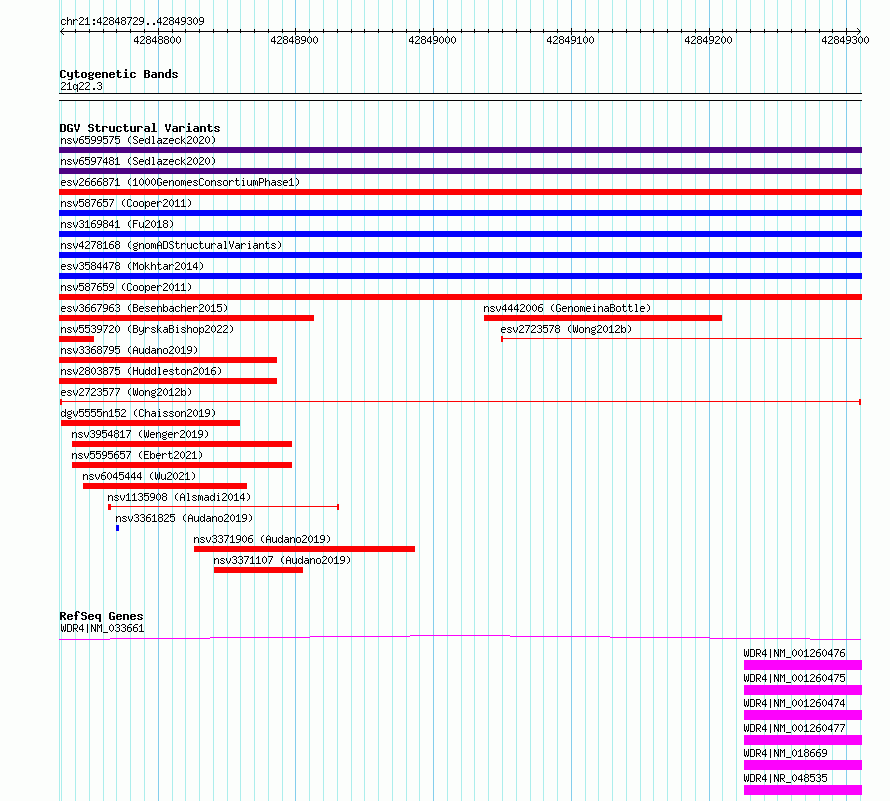Select the red bar under nsv5595657
Viewport: 890px width, 801px height.
pyautogui.click(x=182, y=465)
